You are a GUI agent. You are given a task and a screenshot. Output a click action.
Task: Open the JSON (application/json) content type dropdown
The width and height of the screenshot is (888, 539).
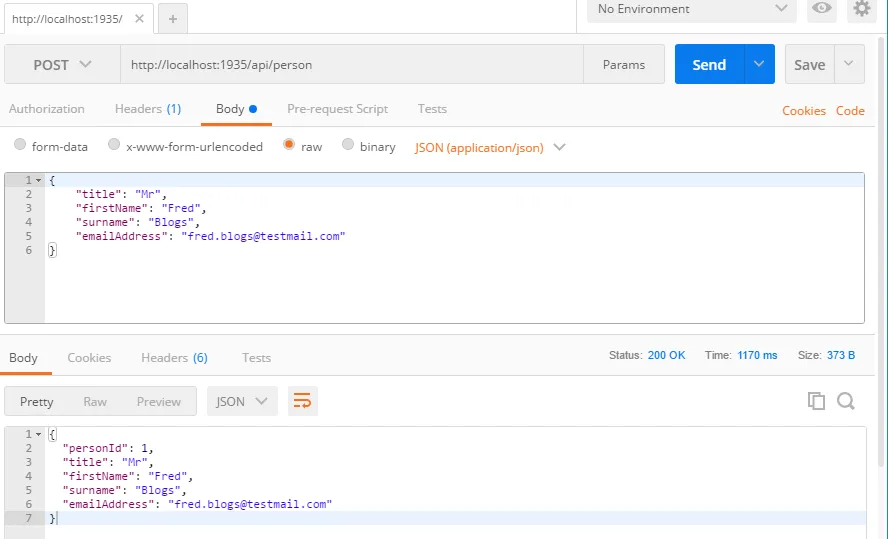pos(490,147)
